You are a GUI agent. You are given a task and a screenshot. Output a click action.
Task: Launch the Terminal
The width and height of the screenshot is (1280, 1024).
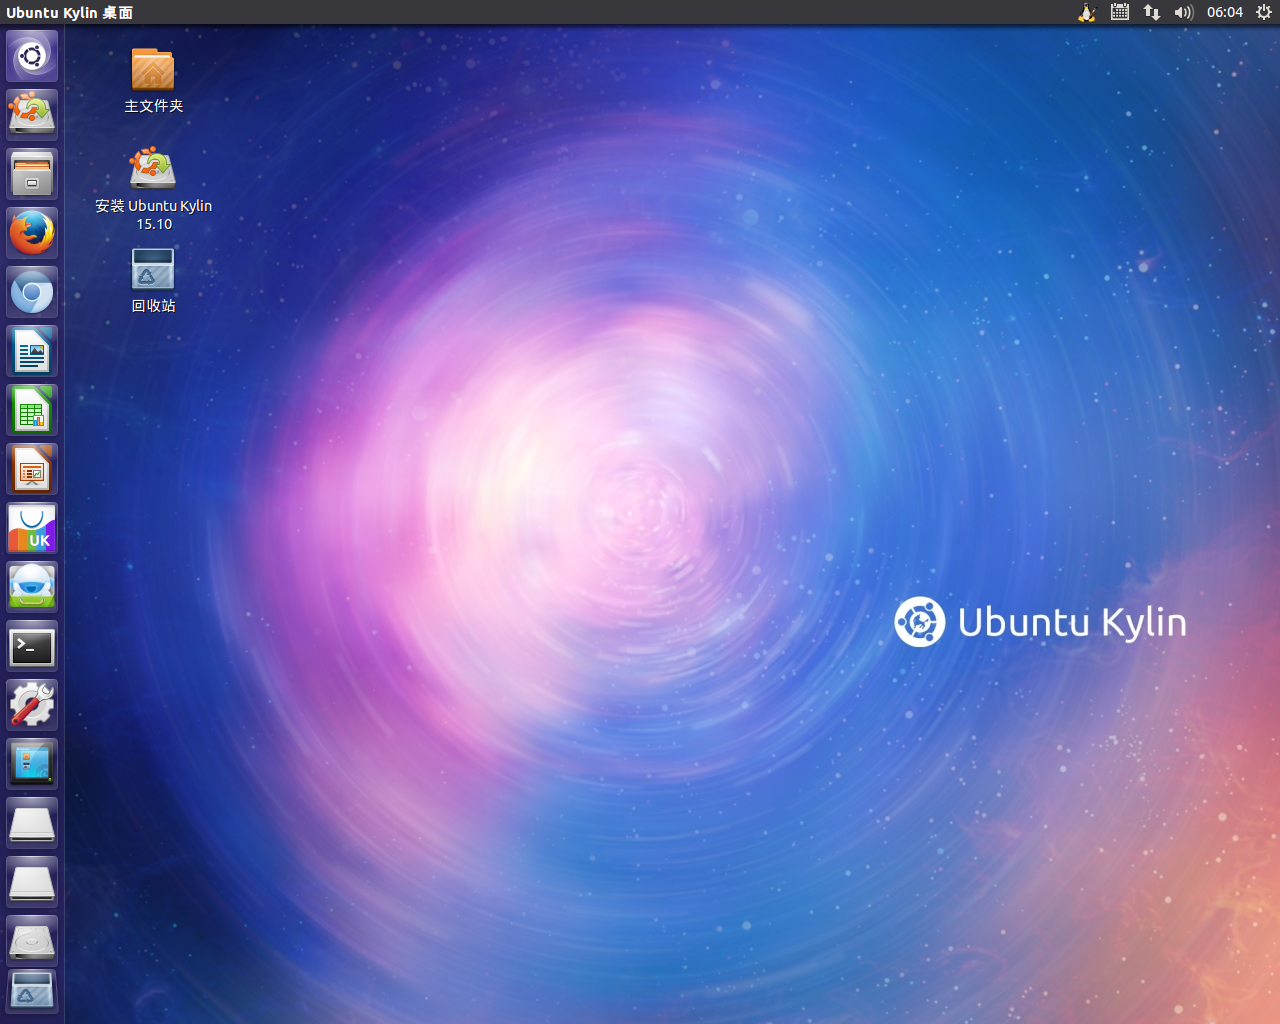32,646
